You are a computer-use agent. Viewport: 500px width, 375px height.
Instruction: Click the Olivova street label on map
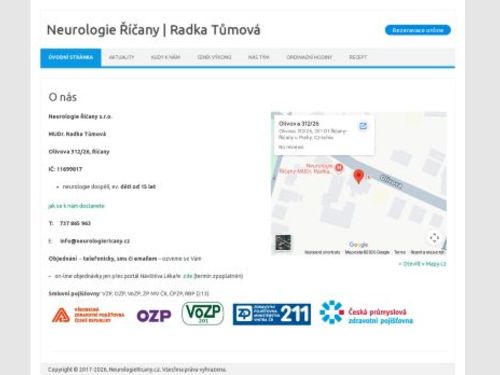click(x=391, y=182)
